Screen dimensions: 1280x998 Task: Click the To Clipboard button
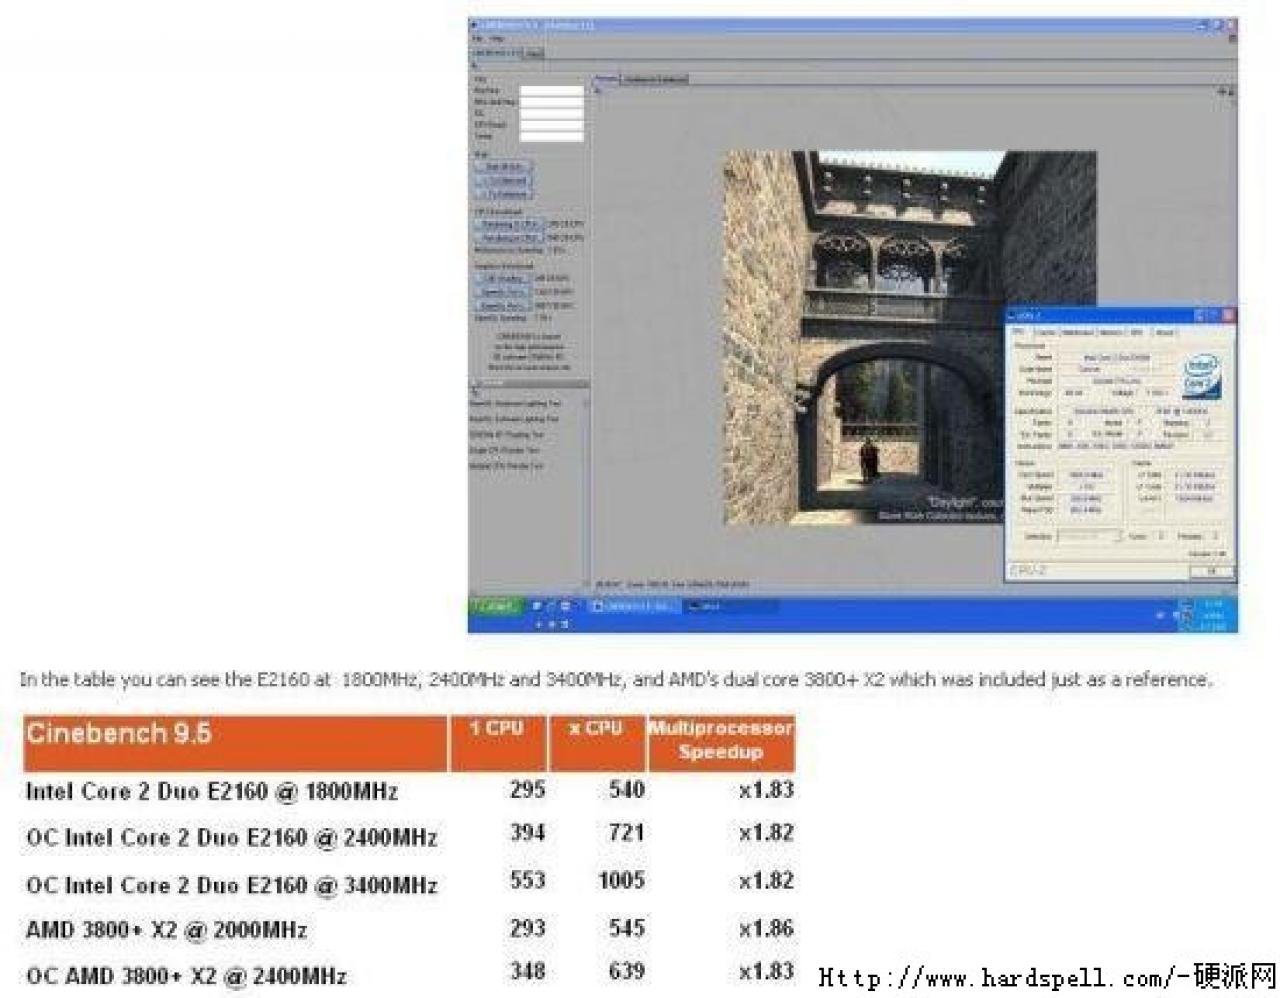point(504,181)
